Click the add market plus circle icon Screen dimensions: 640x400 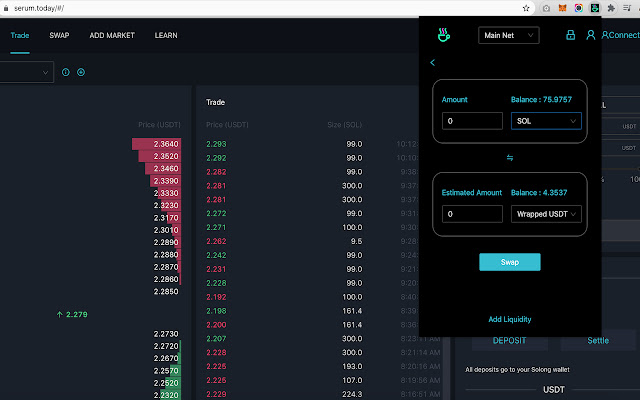click(x=81, y=72)
